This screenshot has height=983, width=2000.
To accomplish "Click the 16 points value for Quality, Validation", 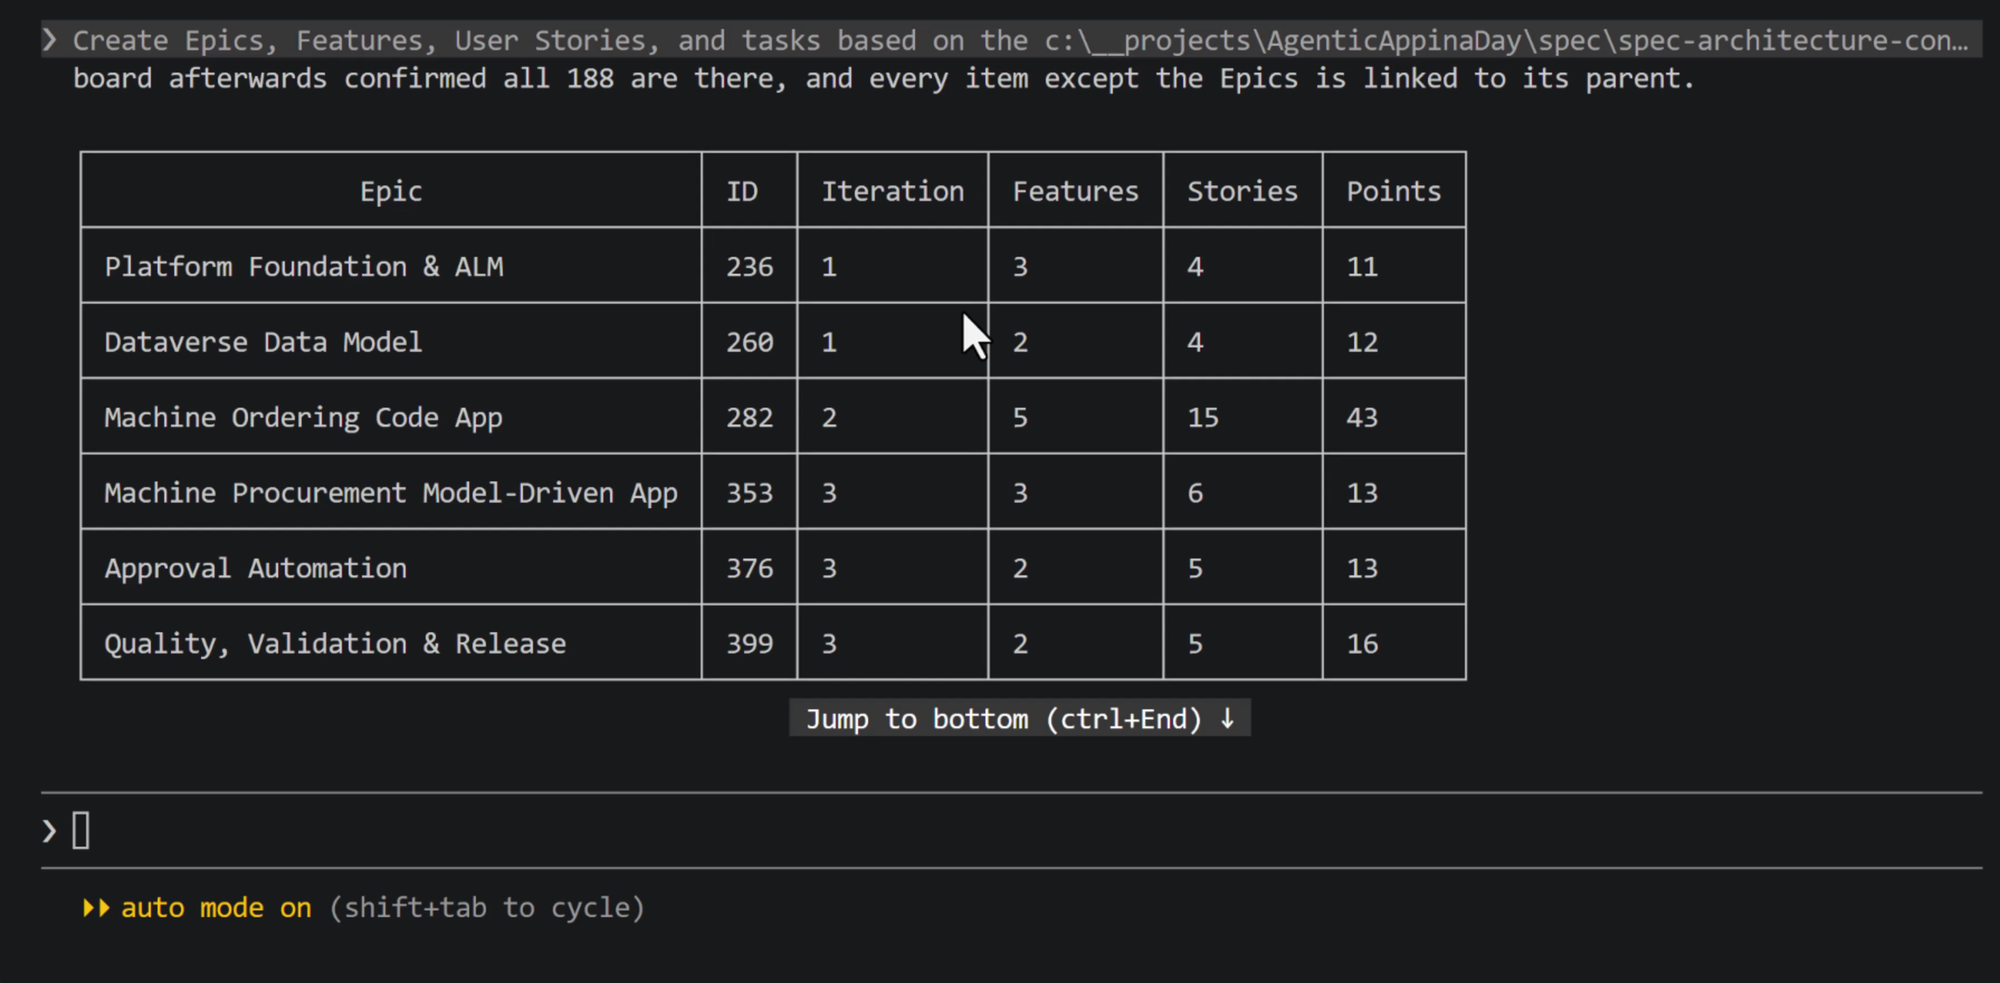I will click(1362, 643).
